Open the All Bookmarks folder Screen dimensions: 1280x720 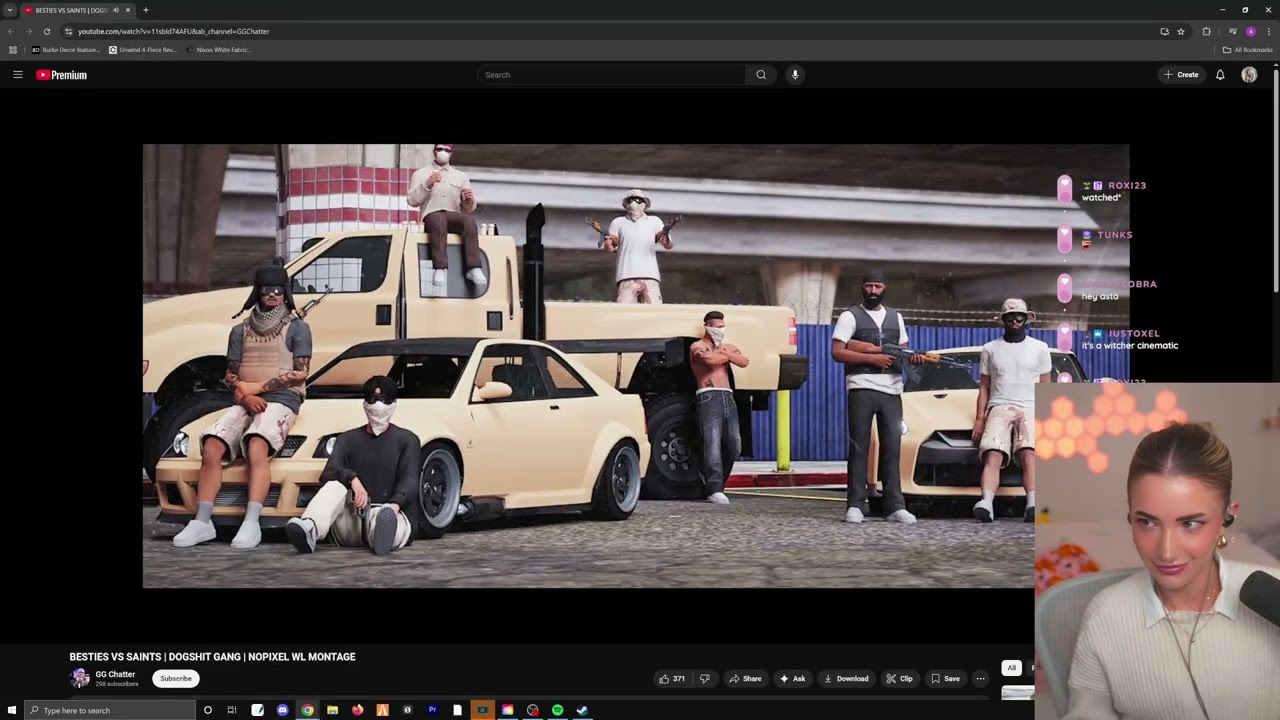click(x=1247, y=50)
